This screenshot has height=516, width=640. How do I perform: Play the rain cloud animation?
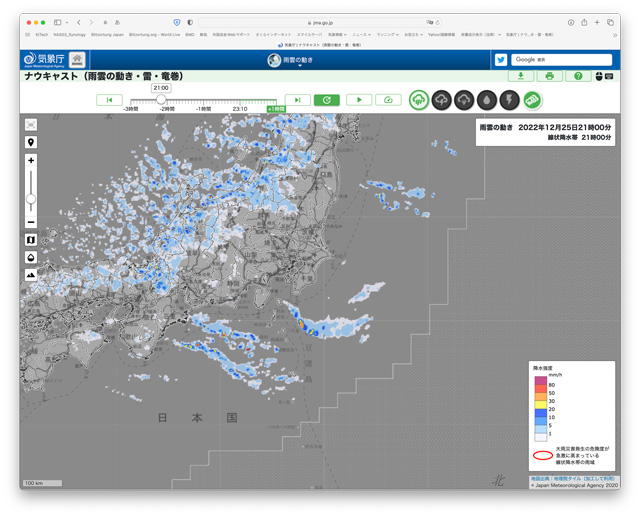pyautogui.click(x=358, y=100)
